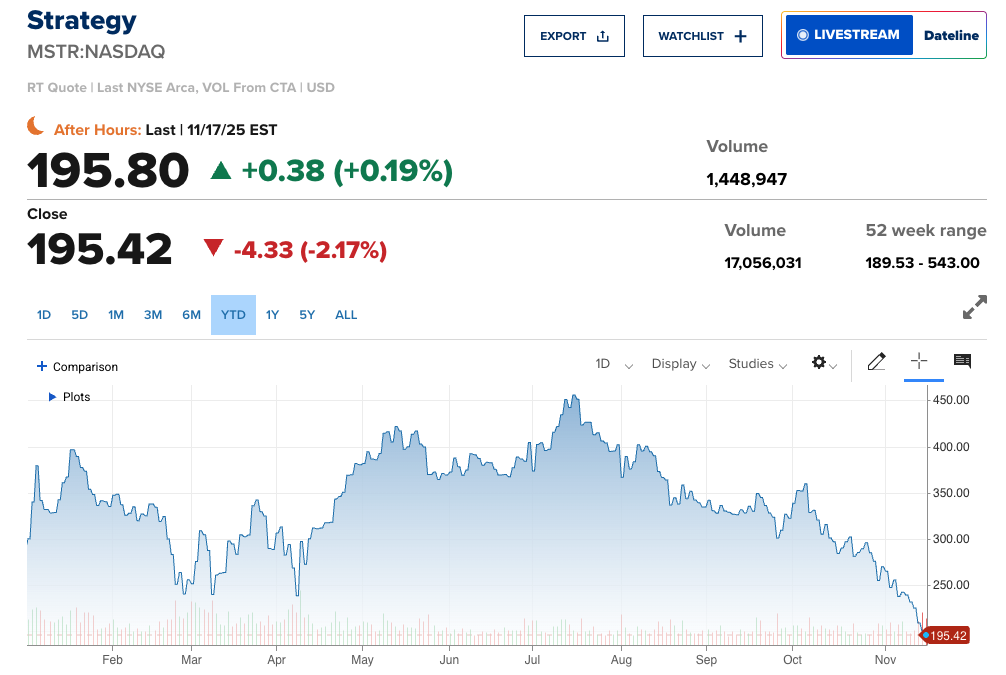Image resolution: width=1006 pixels, height=675 pixels.
Task: Click the 195.42 price marker on chart
Action: (946, 635)
